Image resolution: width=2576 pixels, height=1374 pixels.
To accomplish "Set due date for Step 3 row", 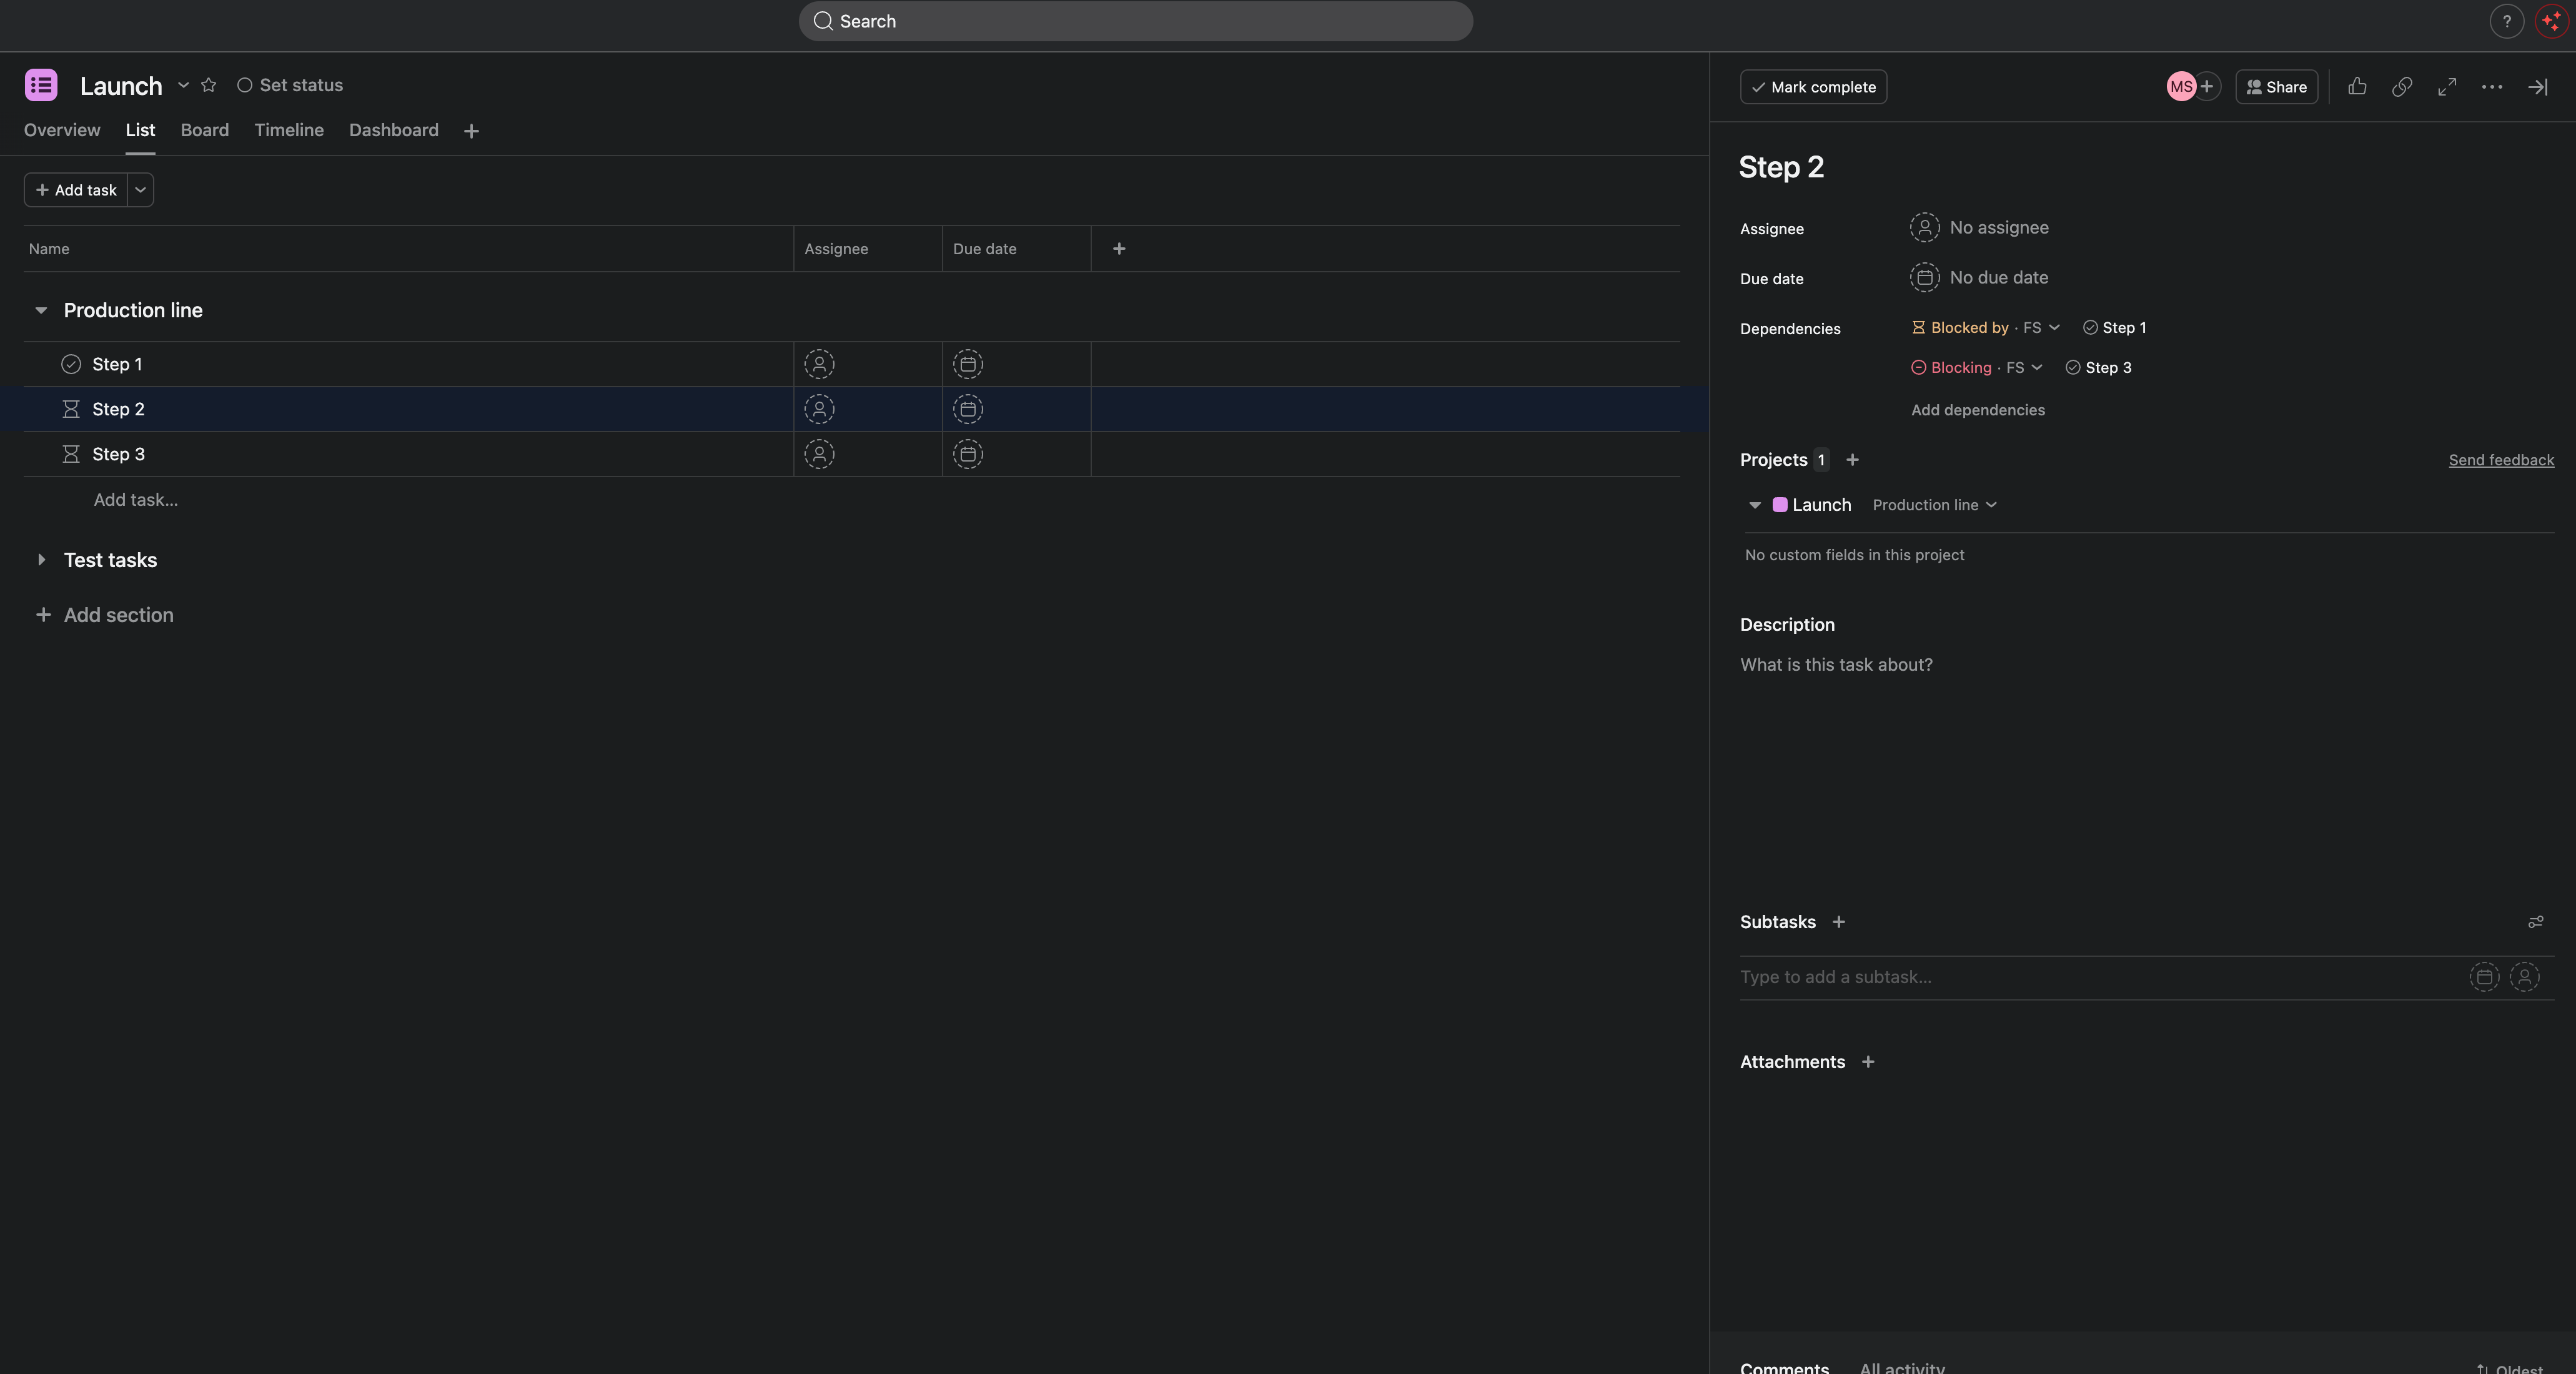I will click(x=968, y=454).
